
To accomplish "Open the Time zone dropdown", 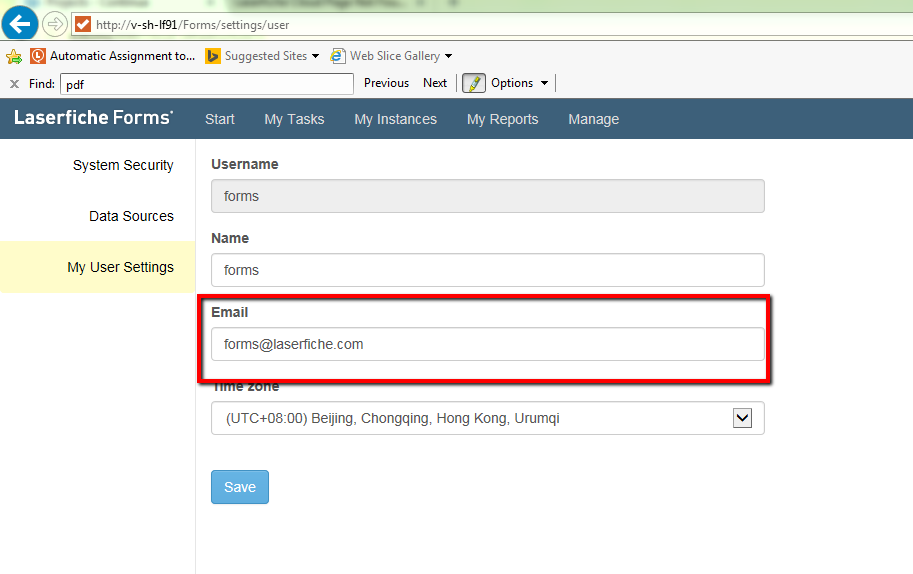I will 487,418.
